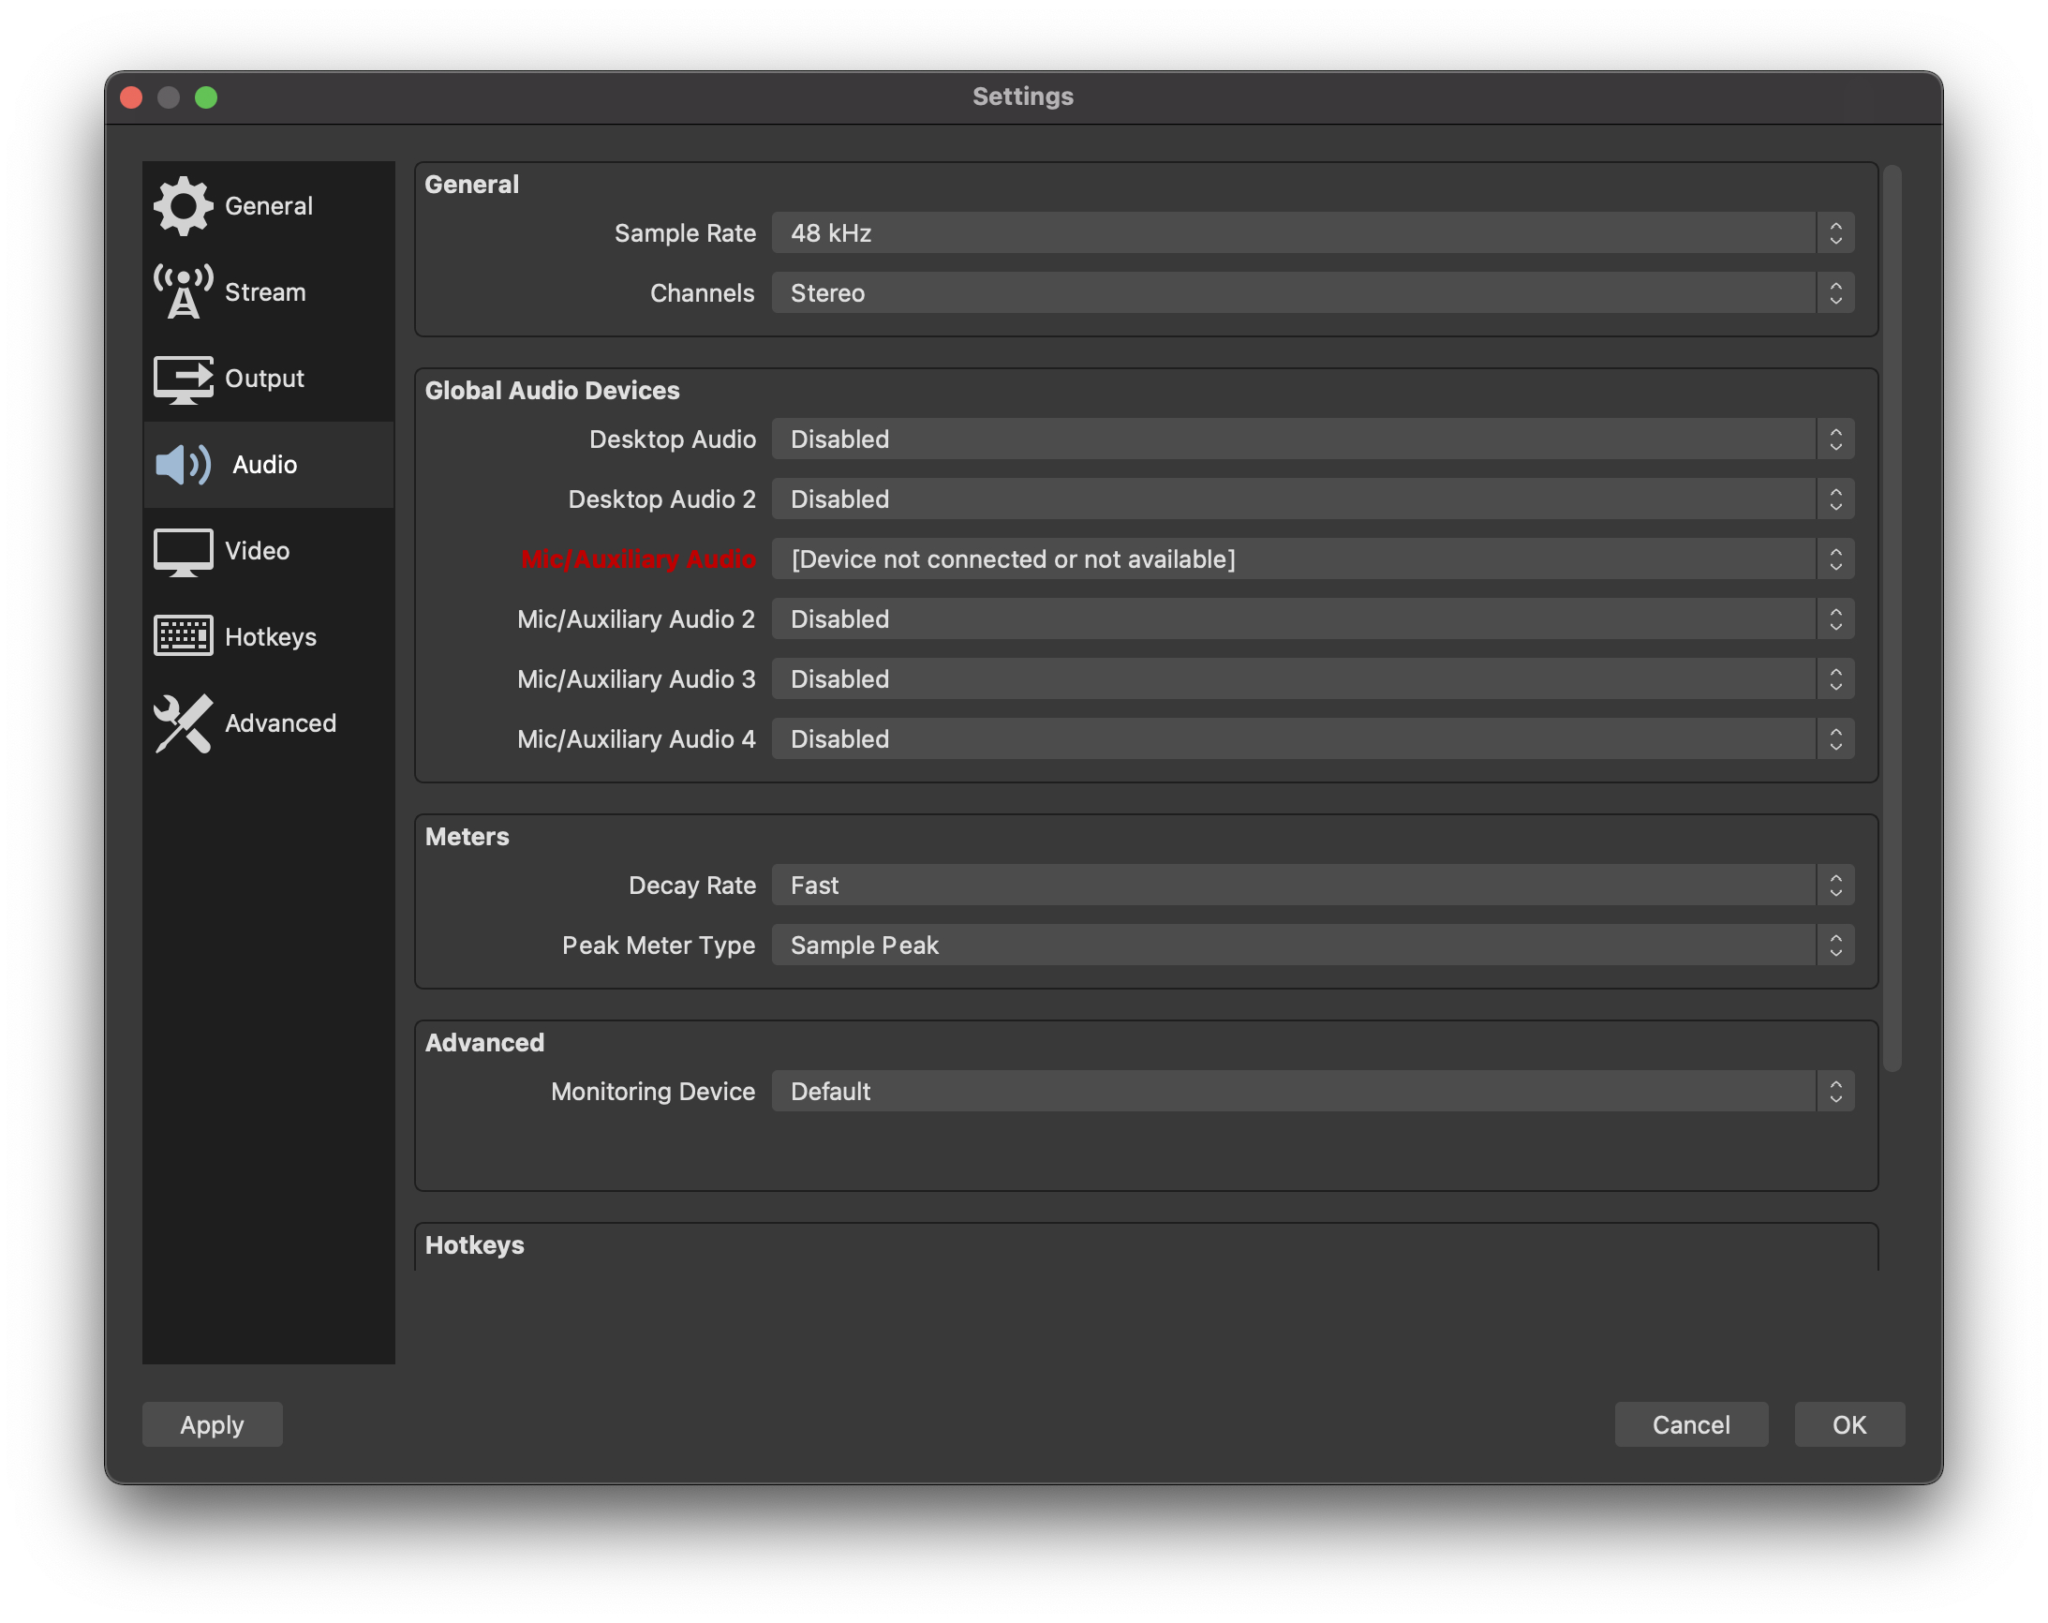The width and height of the screenshot is (2048, 1623).
Task: Open Advanced settings tools icon
Action: (183, 723)
